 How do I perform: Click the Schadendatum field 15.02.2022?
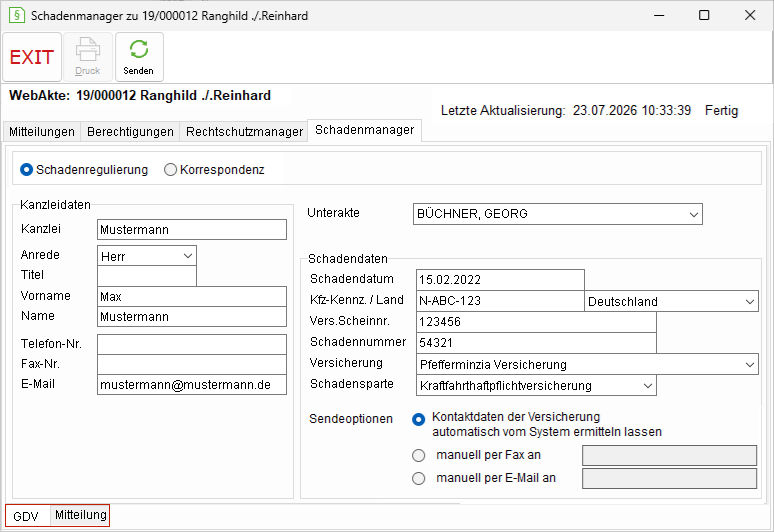[x=500, y=280]
